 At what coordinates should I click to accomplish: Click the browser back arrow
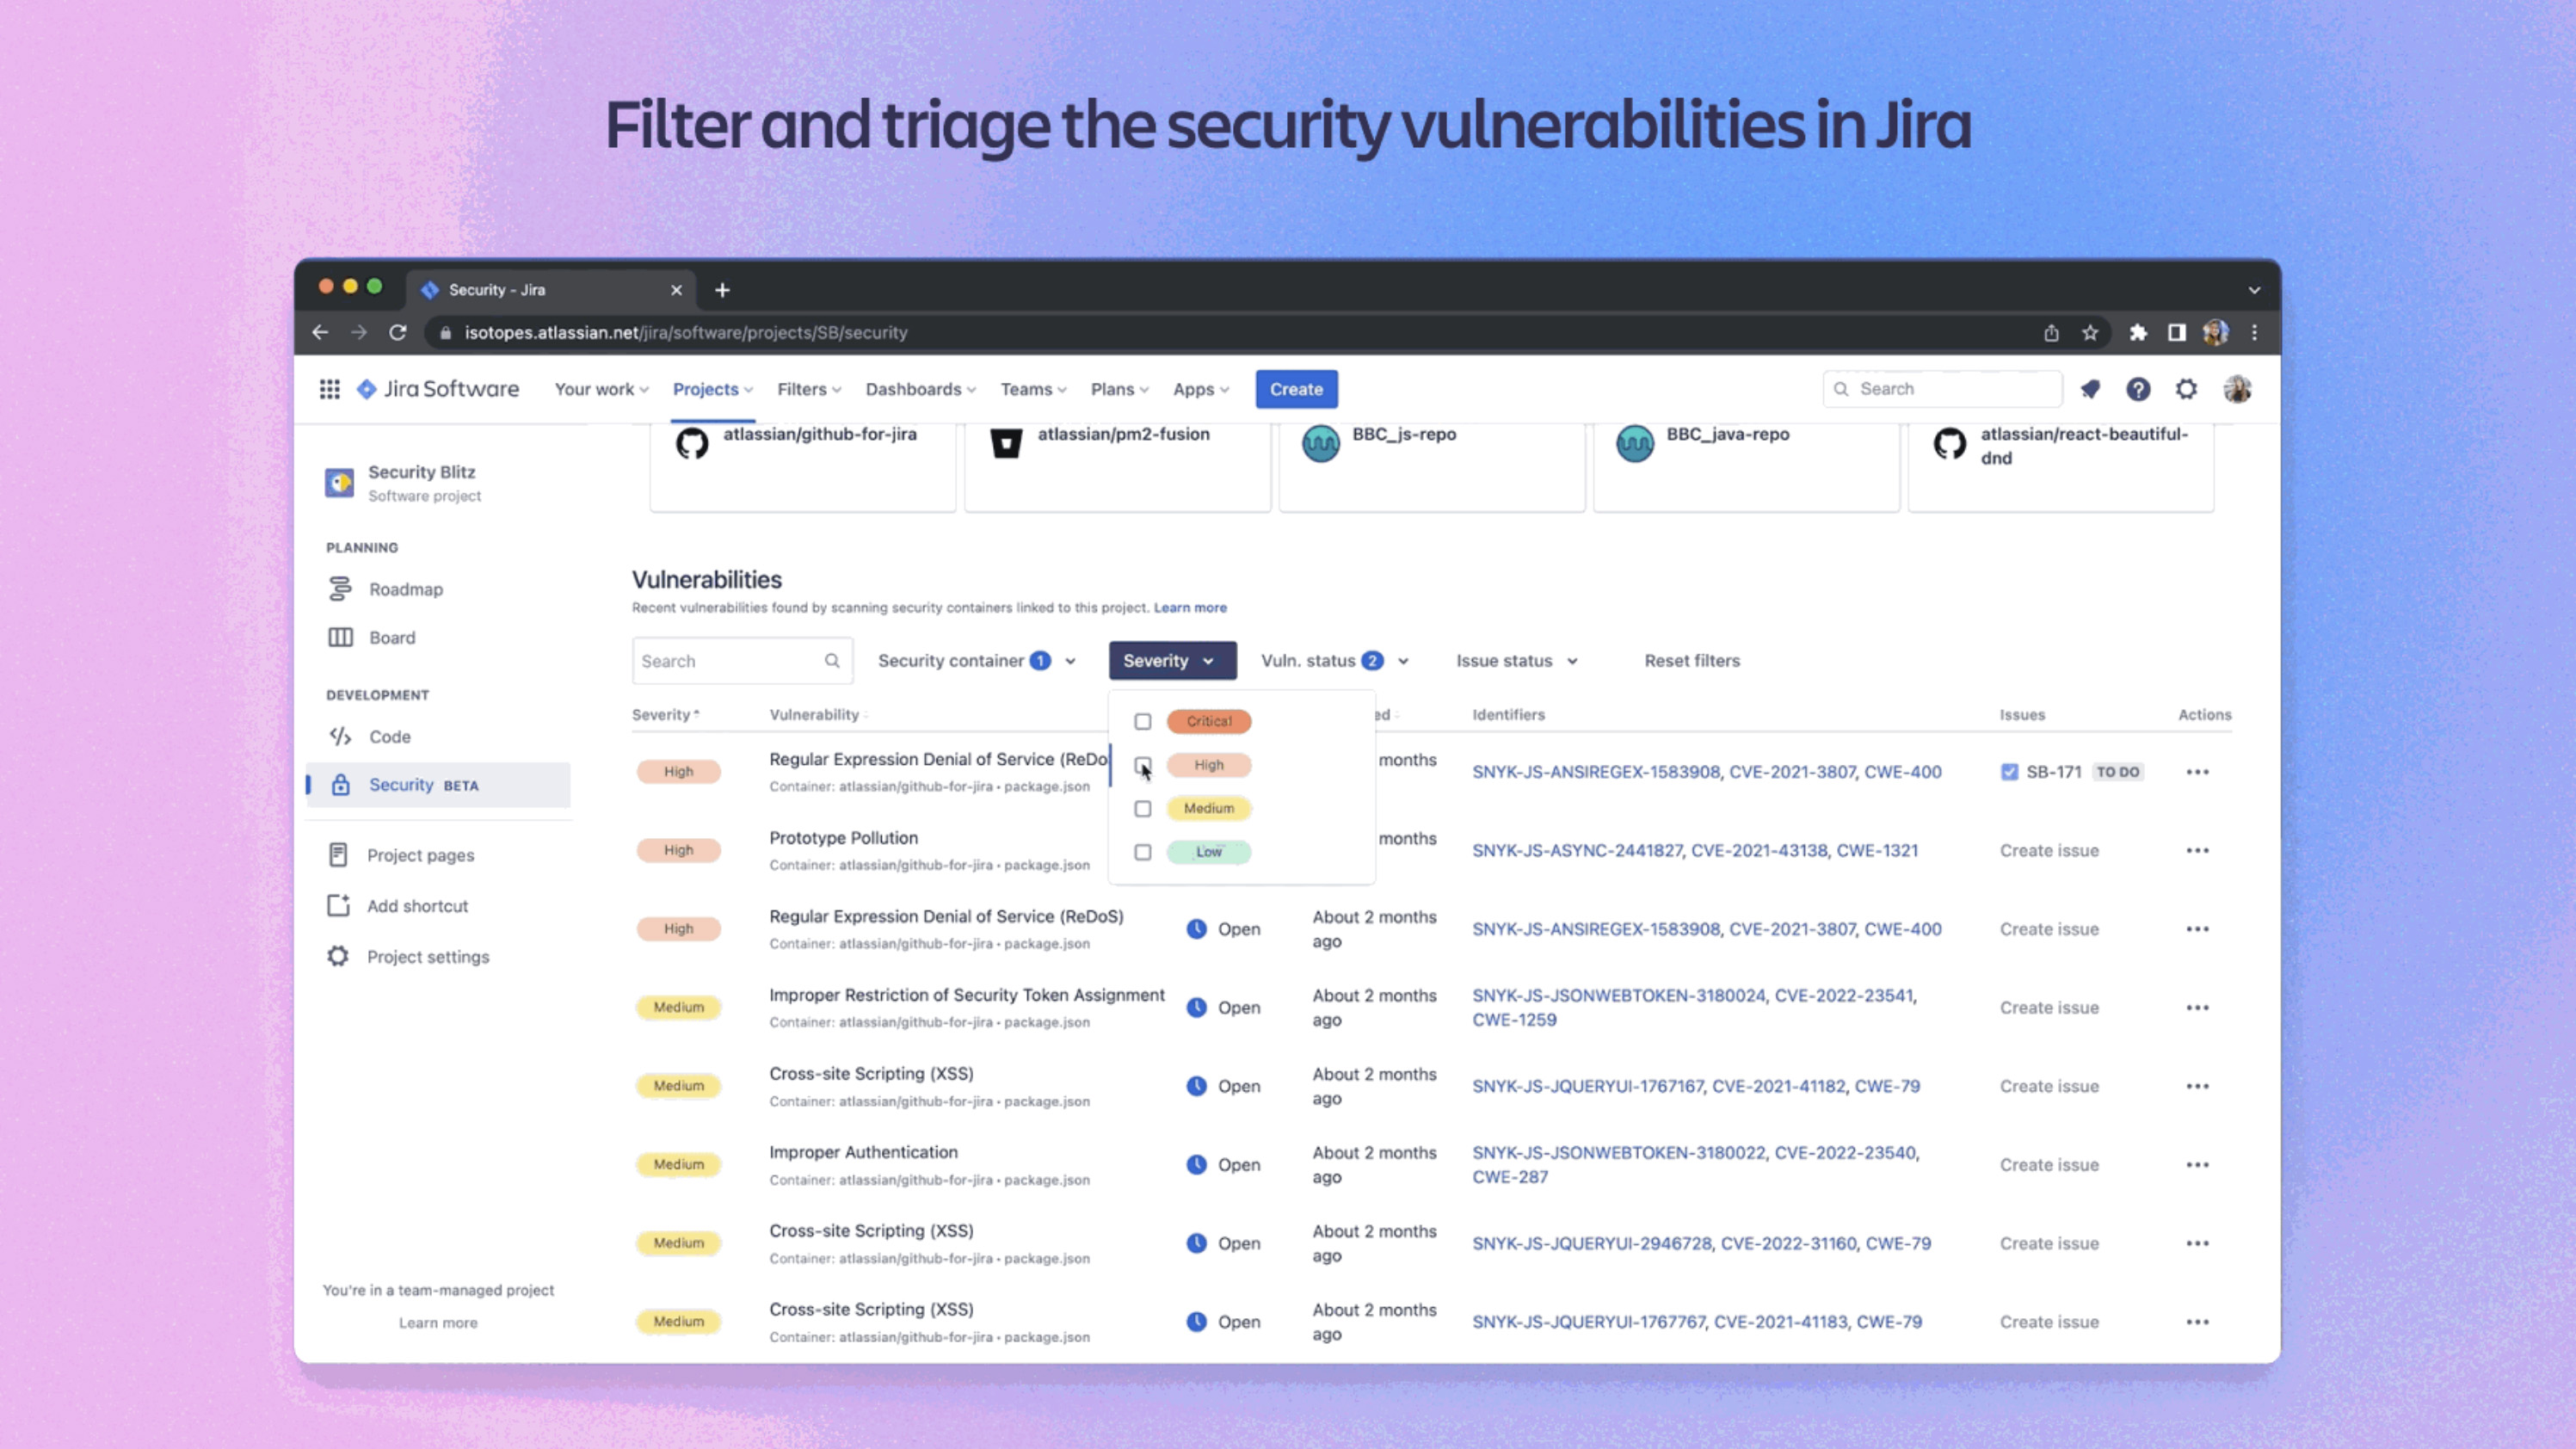320,332
